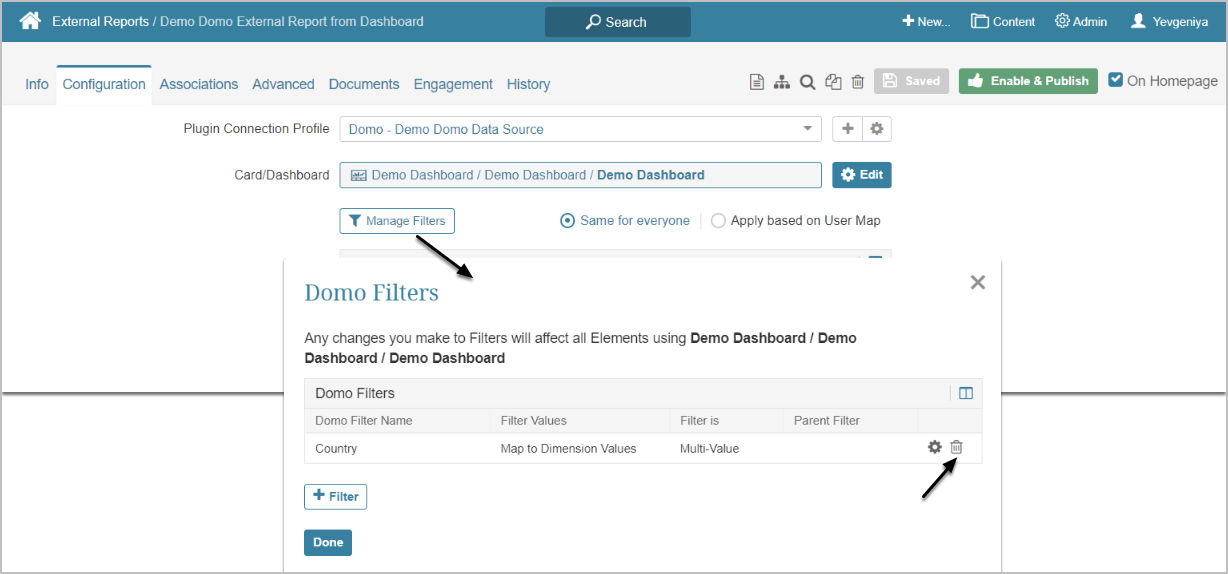Open the hierarchy diagram icon in the toolbar
The image size is (1228, 574).
point(782,82)
